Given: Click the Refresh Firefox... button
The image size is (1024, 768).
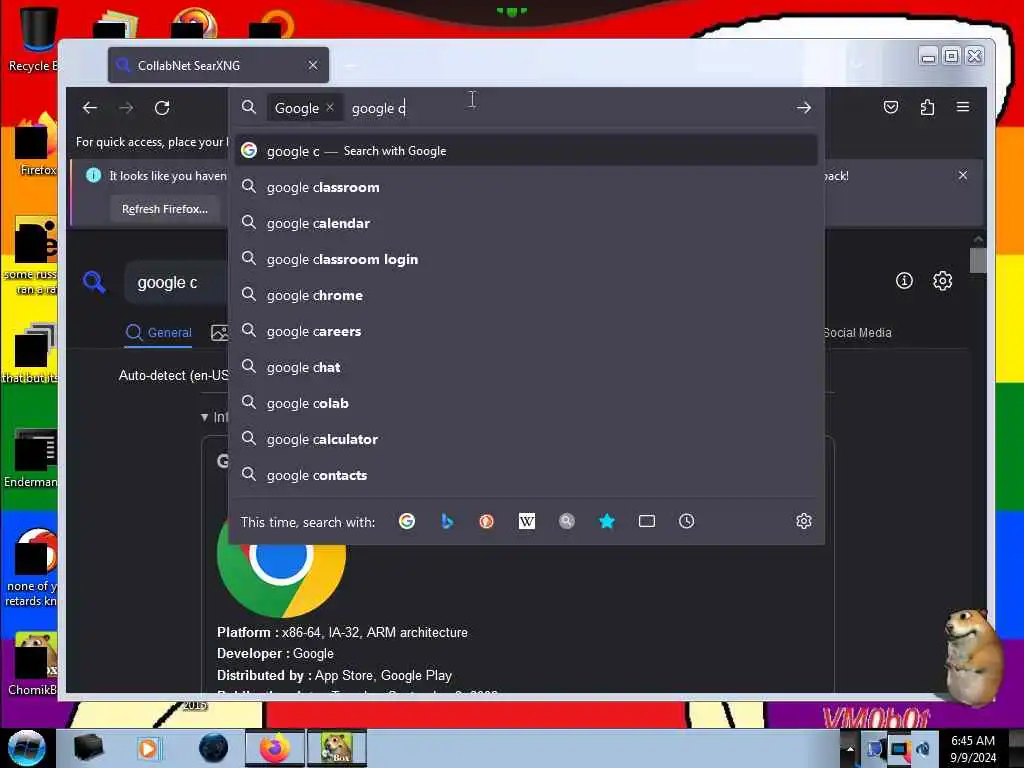Looking at the screenshot, I should click(165, 209).
